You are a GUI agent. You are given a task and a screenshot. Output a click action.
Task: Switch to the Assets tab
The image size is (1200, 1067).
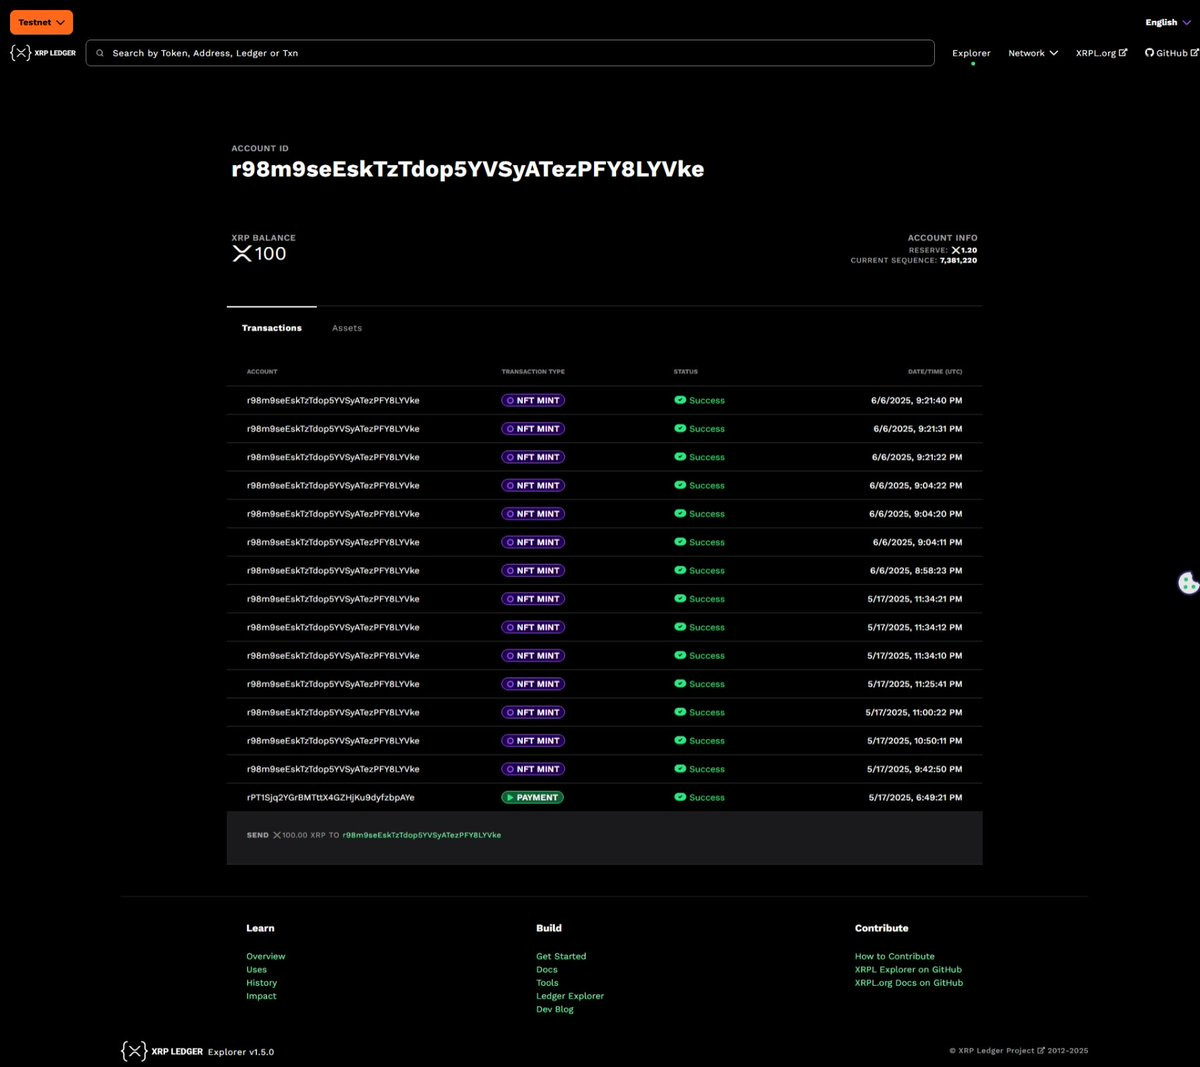[x=347, y=328]
